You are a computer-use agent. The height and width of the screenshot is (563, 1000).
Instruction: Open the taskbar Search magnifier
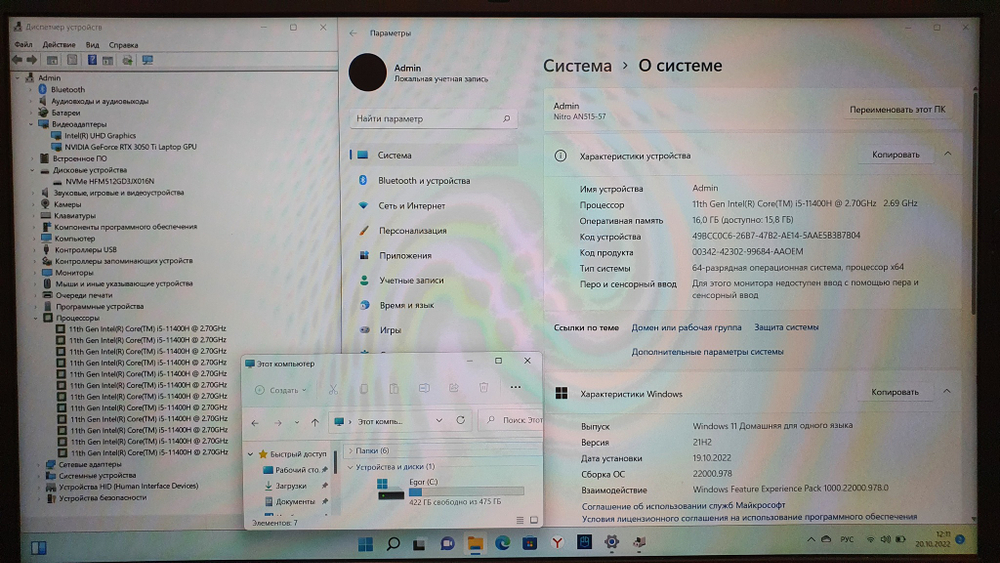tap(393, 544)
